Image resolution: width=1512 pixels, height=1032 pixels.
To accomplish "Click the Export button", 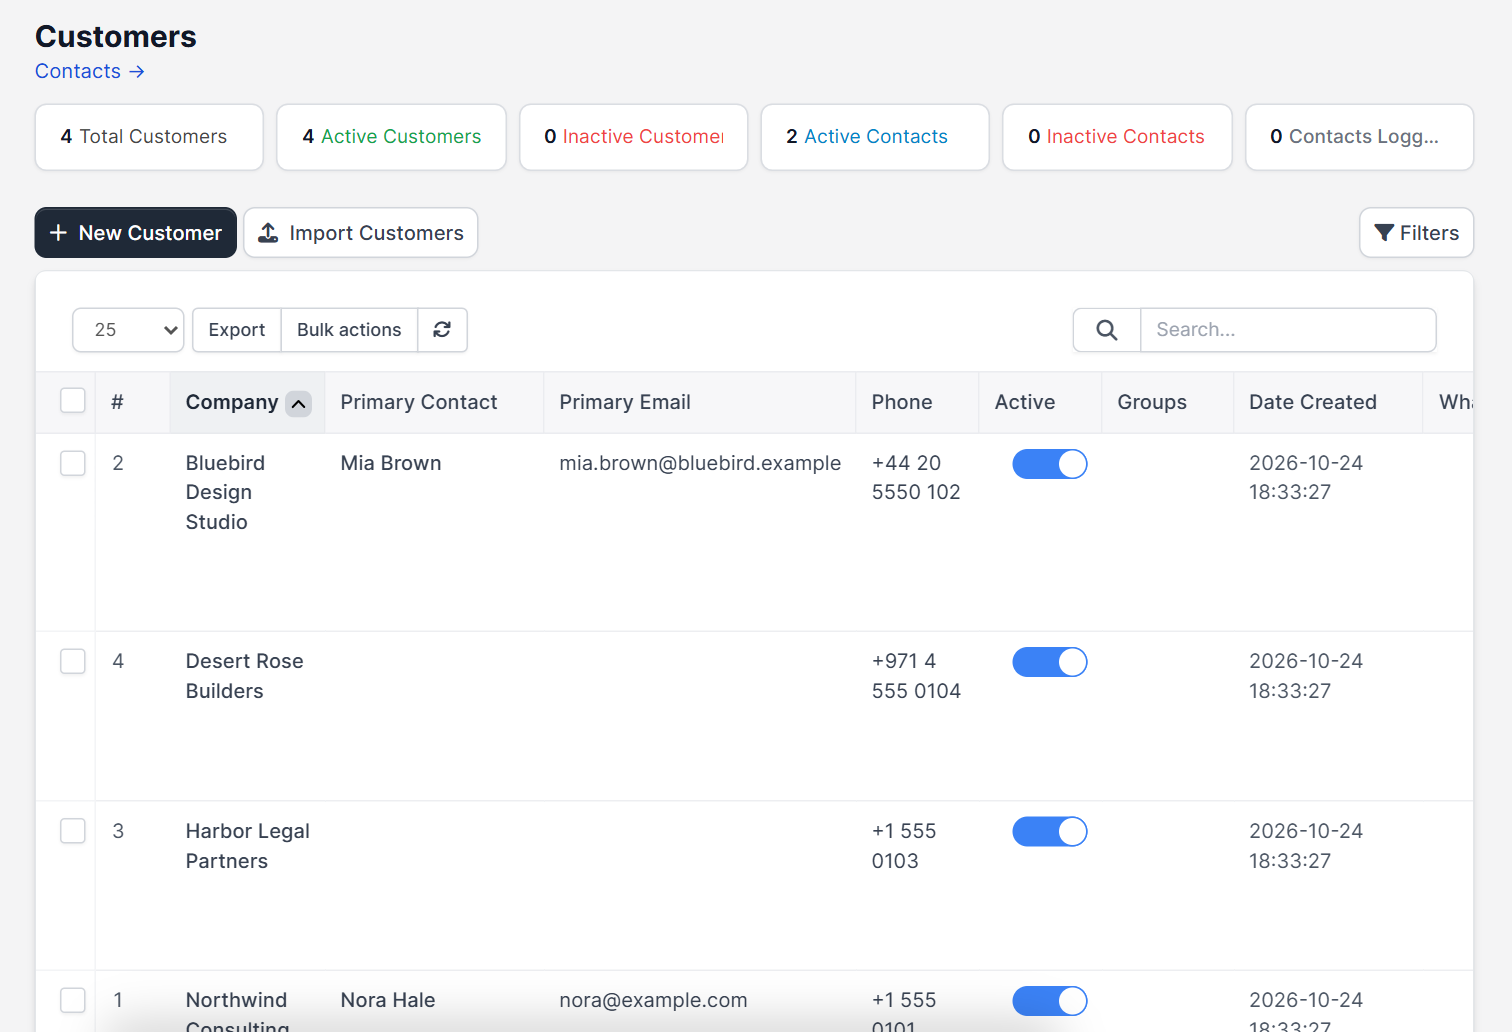I will [x=237, y=330].
